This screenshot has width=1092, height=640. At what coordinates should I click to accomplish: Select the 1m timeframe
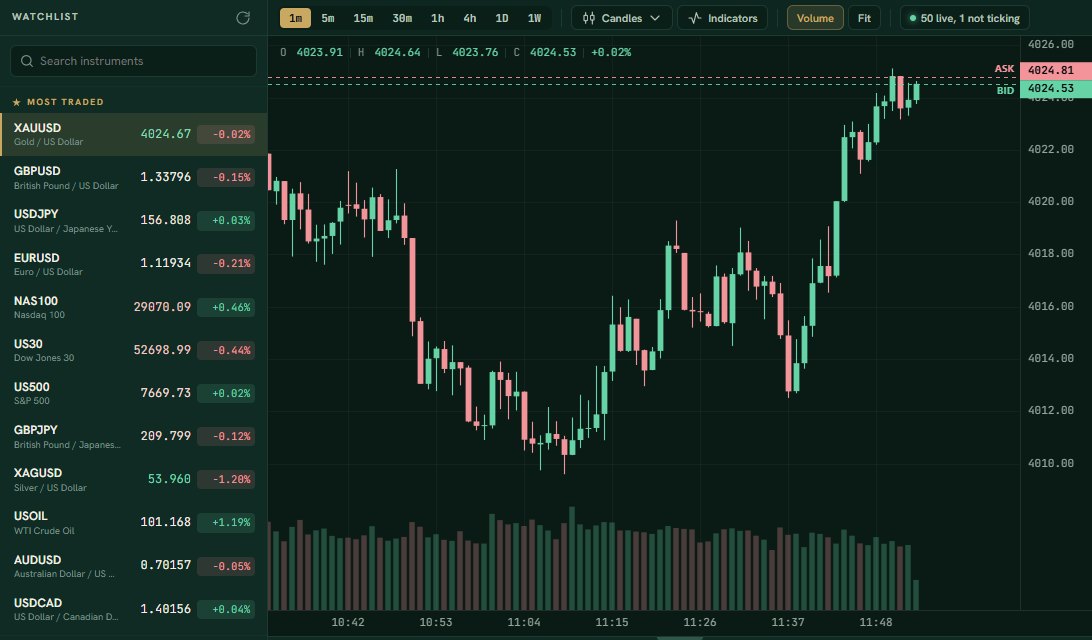coord(295,18)
